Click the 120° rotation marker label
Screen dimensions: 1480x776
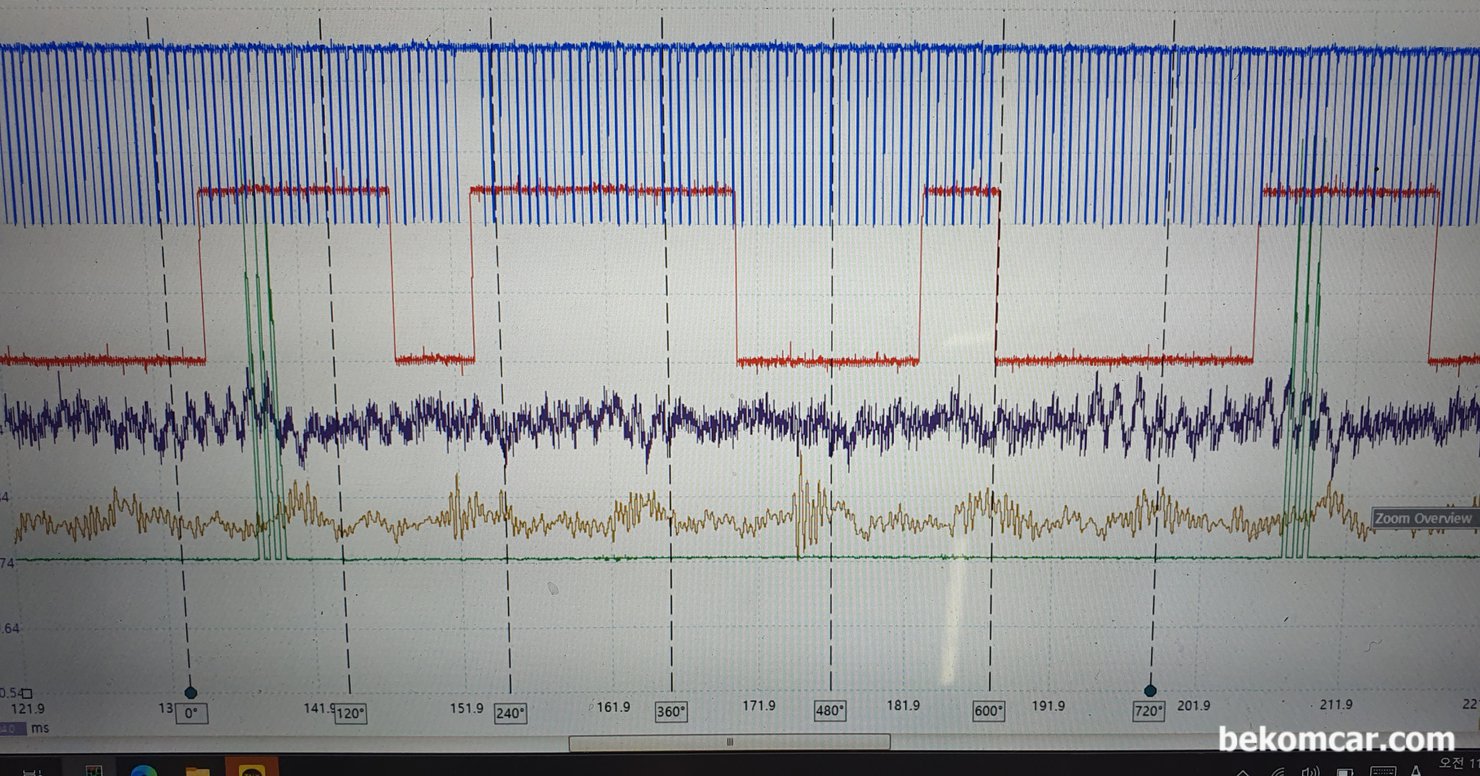350,713
